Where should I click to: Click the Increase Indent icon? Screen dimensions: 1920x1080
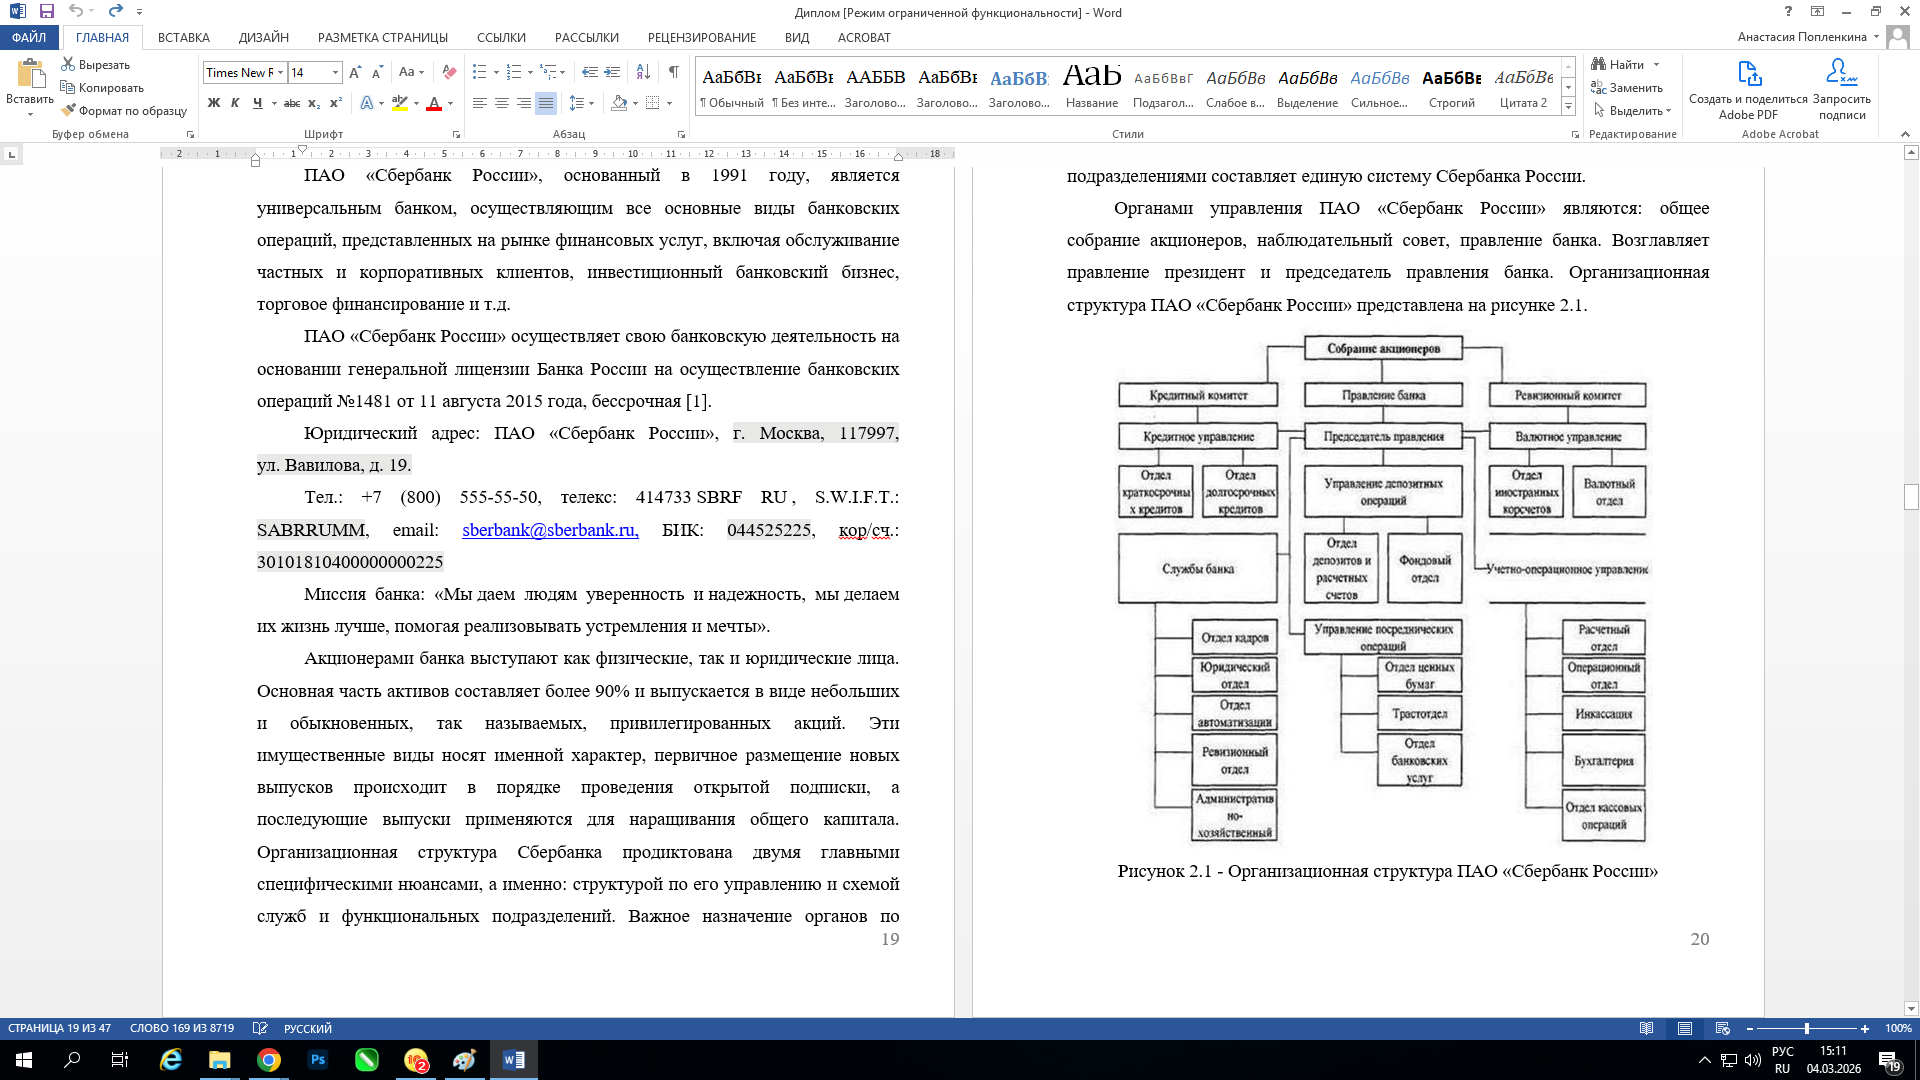[x=612, y=72]
